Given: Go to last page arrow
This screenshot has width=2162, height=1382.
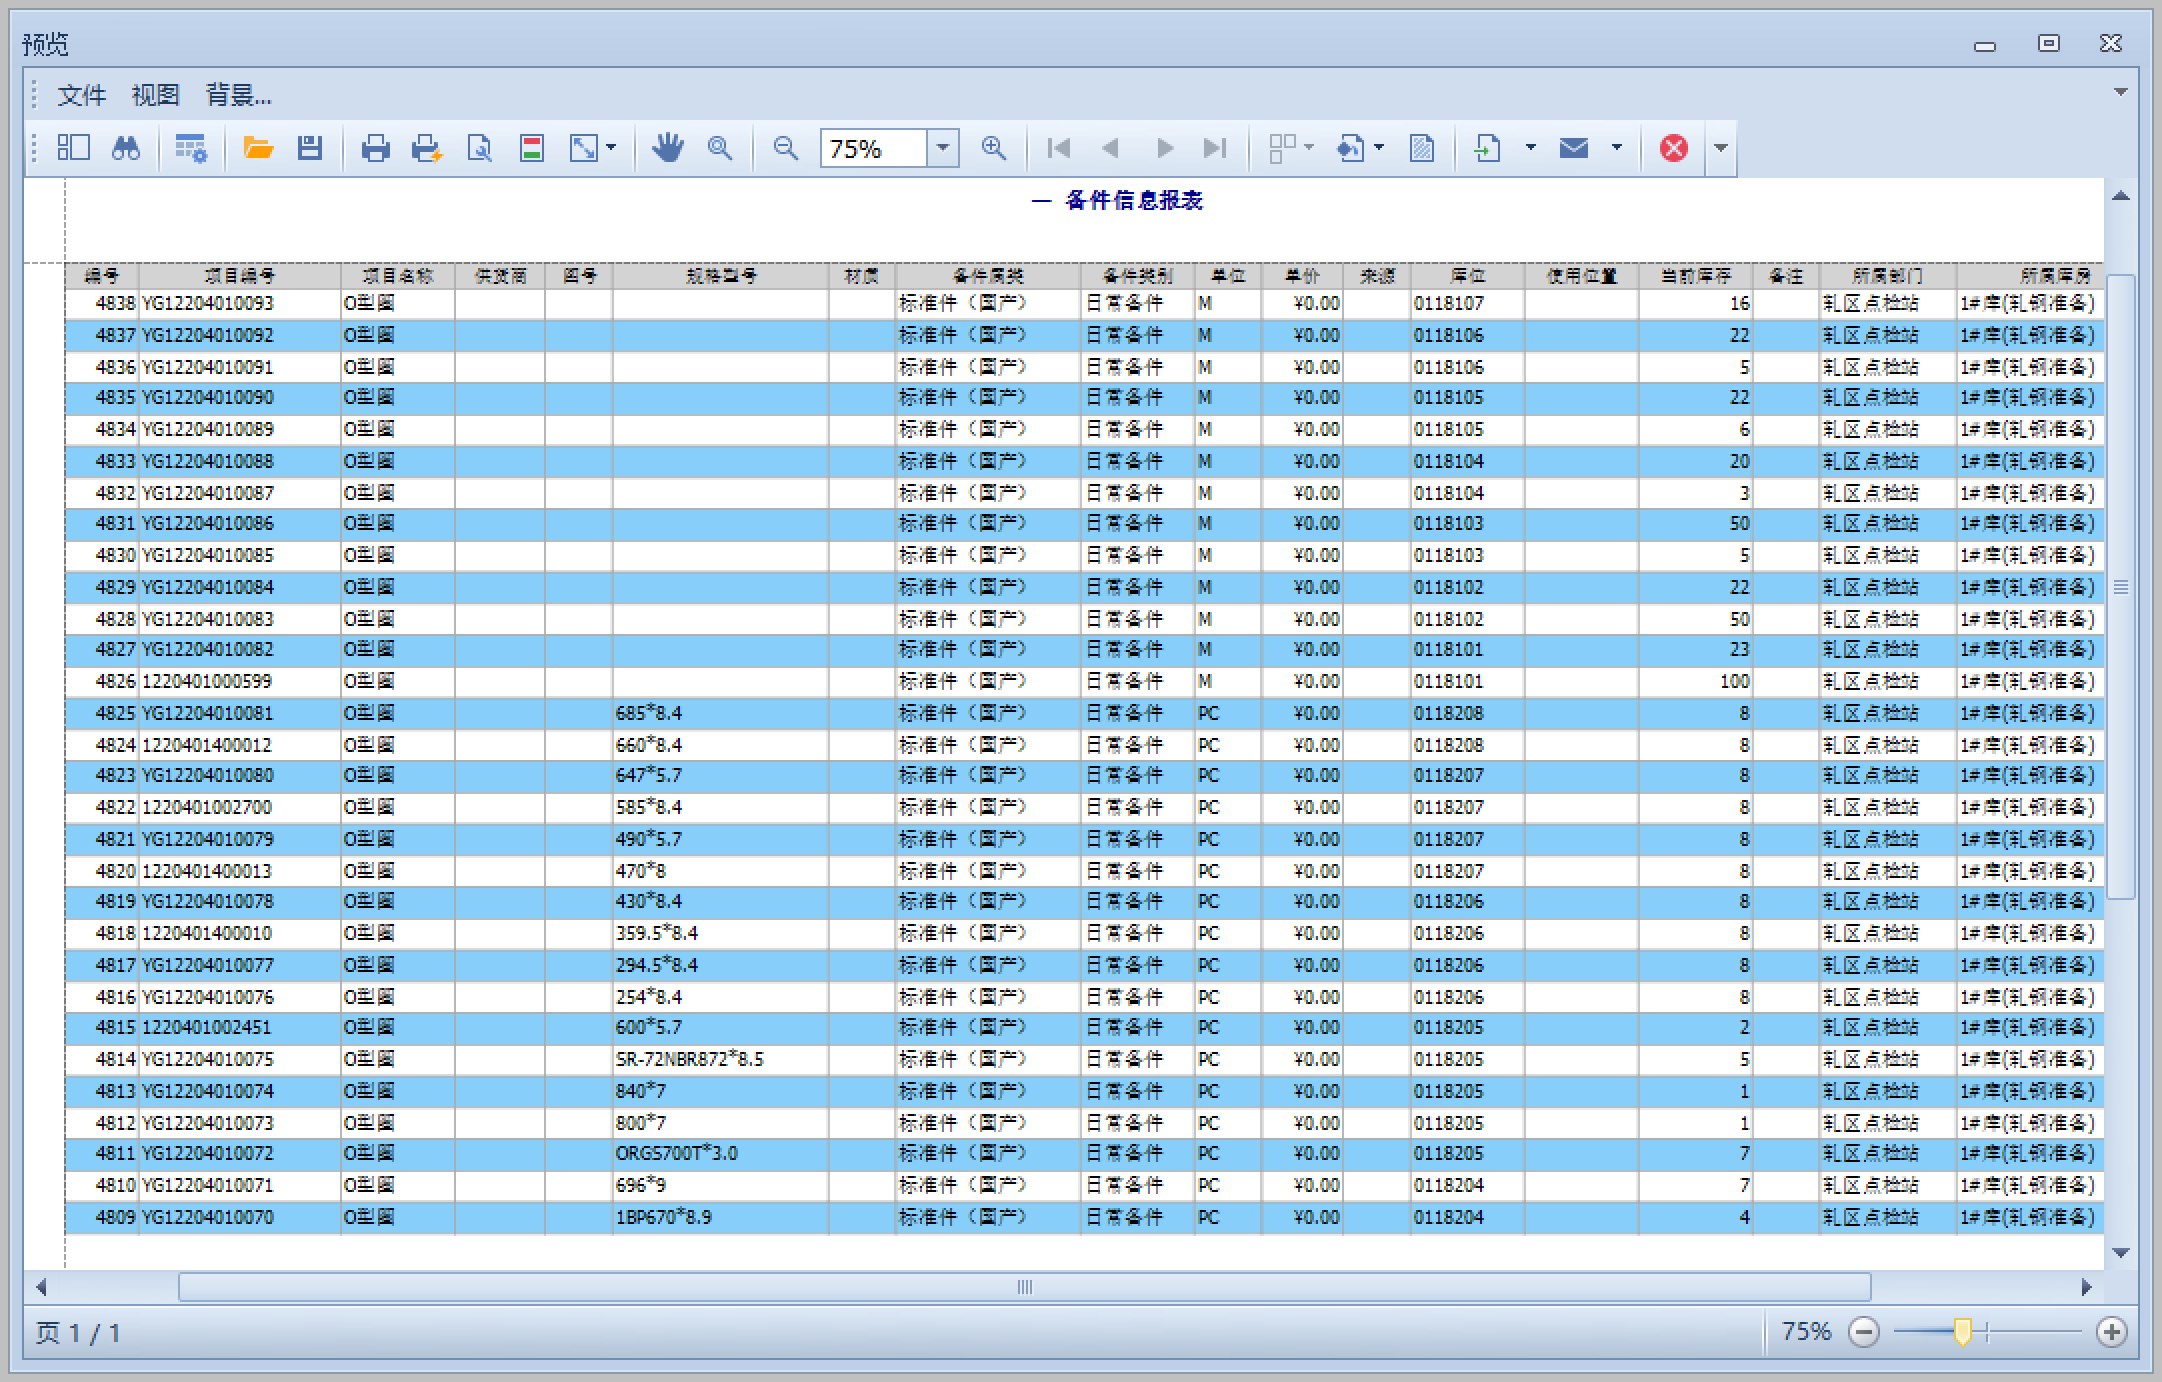Looking at the screenshot, I should click(1215, 148).
